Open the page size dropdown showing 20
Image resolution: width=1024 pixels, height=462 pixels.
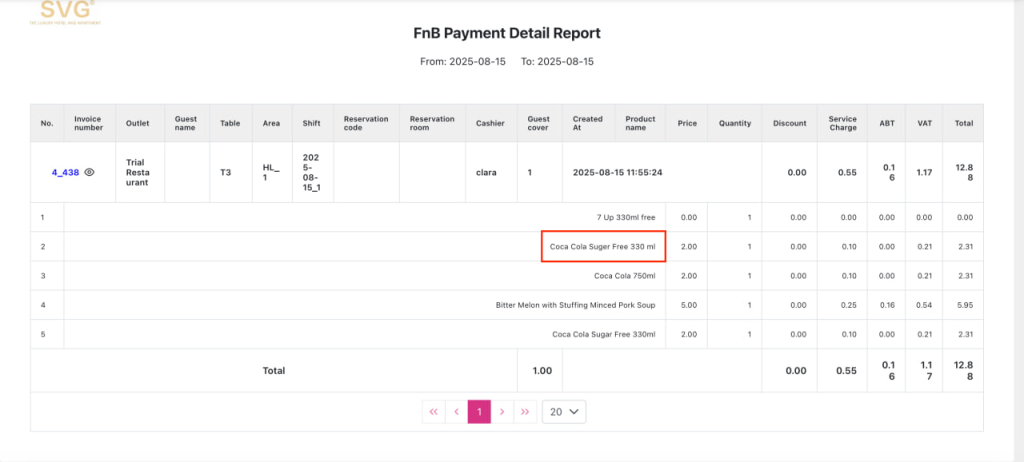tap(563, 411)
